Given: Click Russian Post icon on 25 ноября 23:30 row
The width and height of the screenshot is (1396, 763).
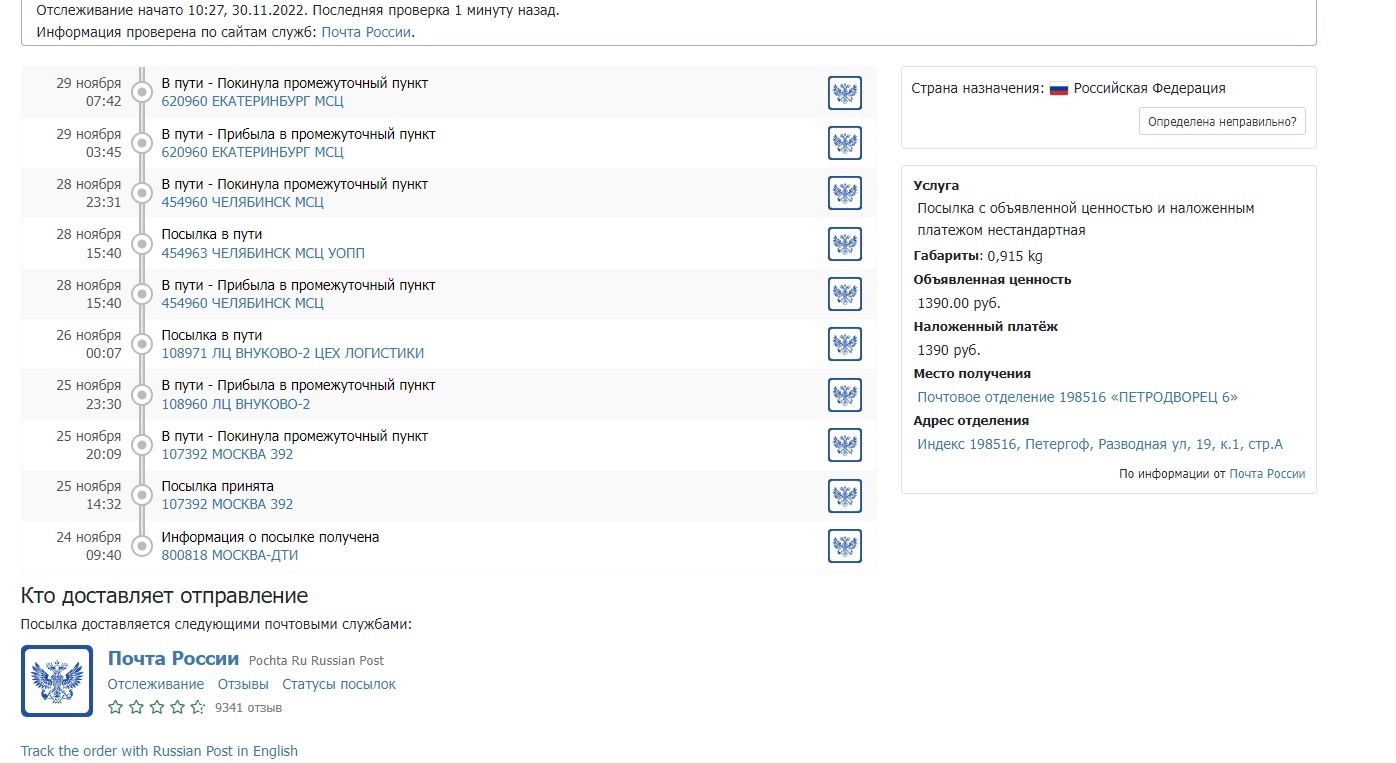Looking at the screenshot, I should point(845,395).
